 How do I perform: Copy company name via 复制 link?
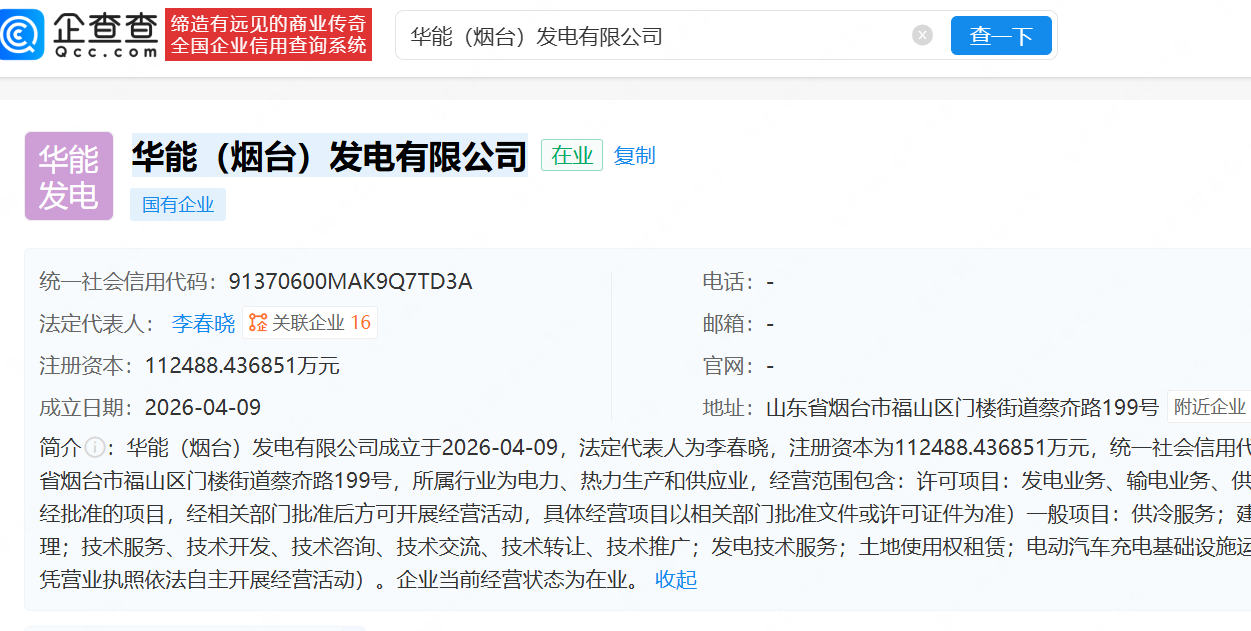click(634, 156)
